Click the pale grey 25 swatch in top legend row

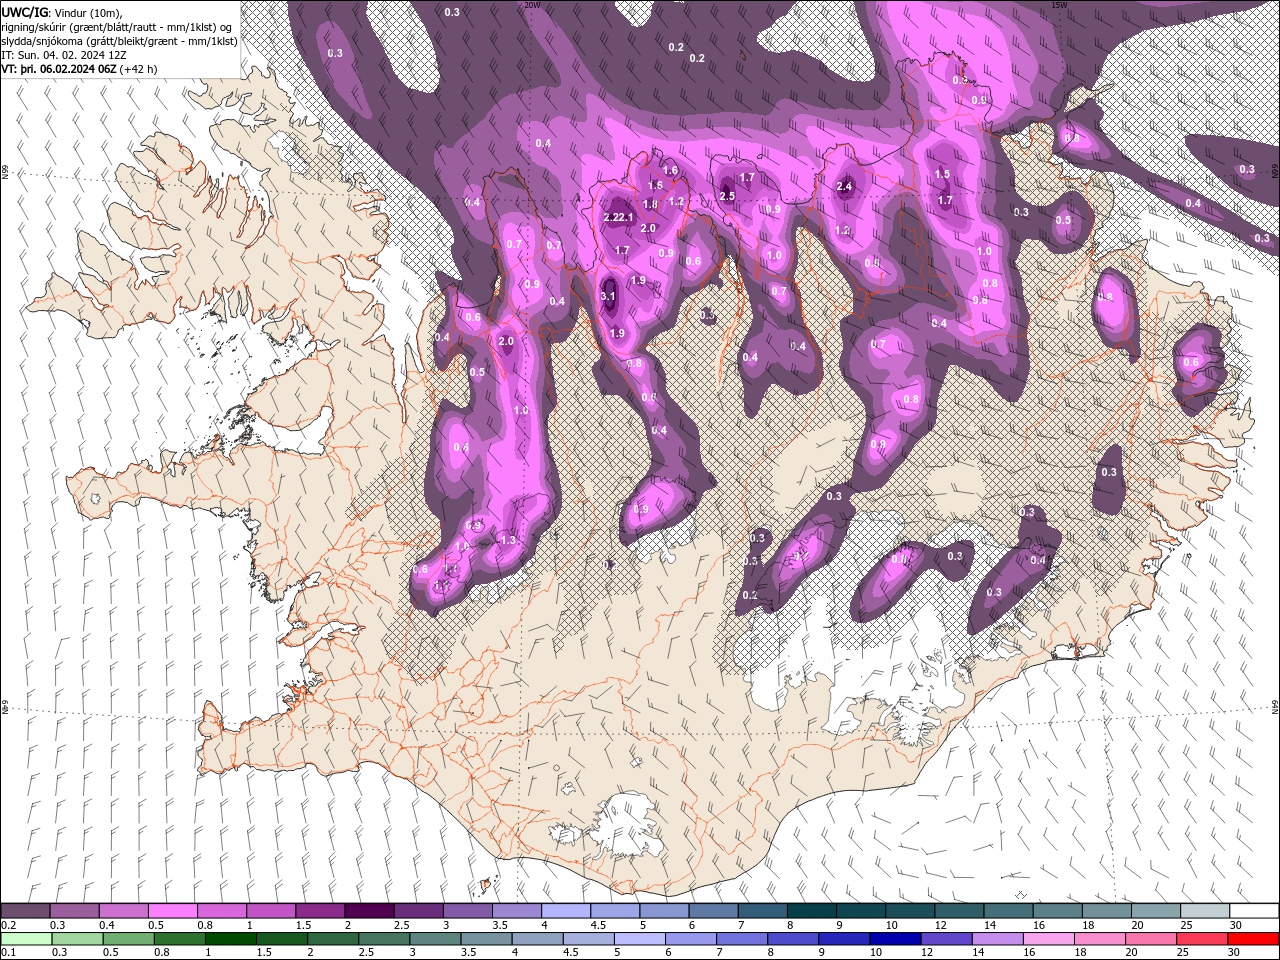(x=1206, y=911)
